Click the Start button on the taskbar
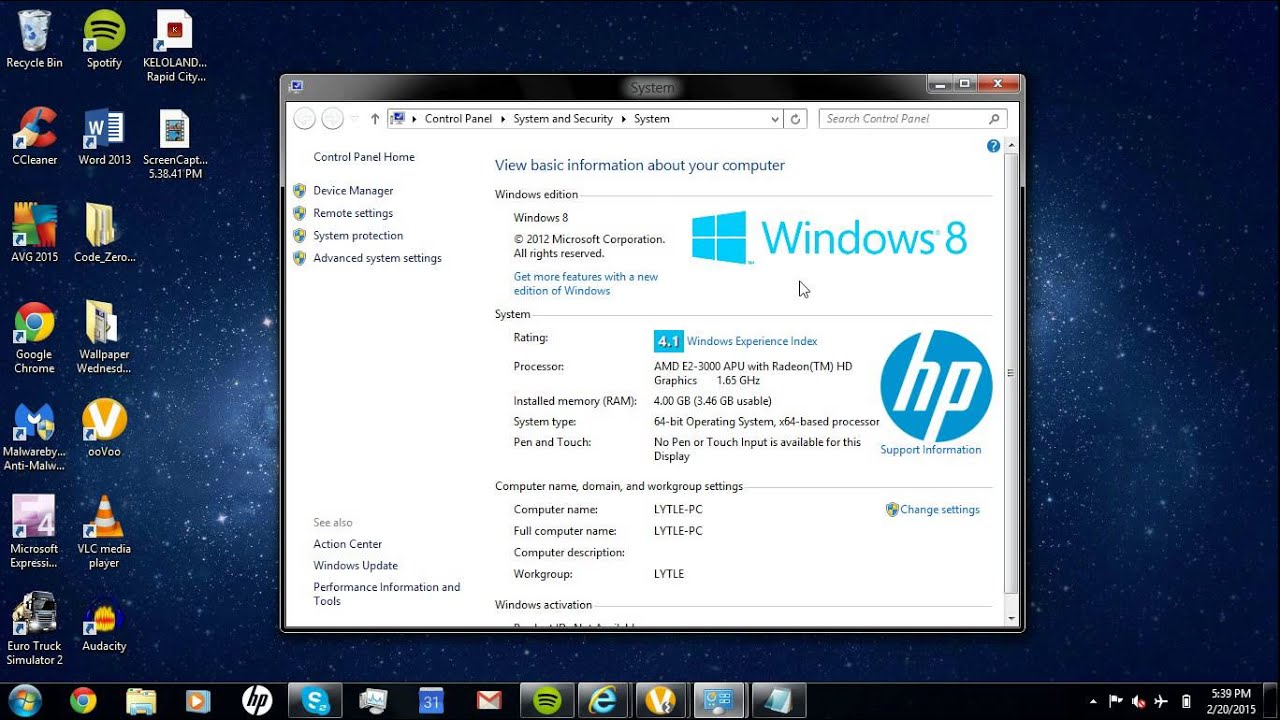Screen dimensions: 1280x720 tap(24, 700)
